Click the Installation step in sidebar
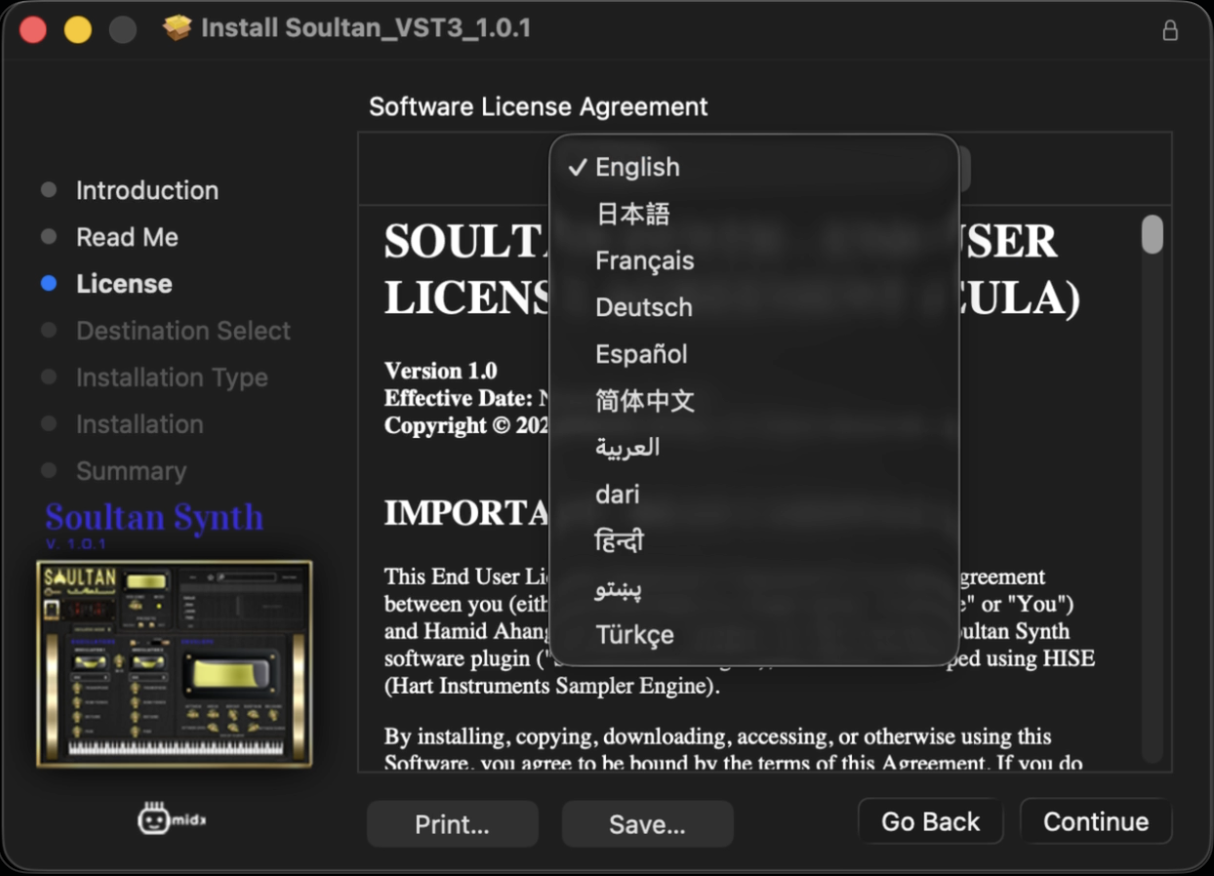The width and height of the screenshot is (1214, 876). 140,424
